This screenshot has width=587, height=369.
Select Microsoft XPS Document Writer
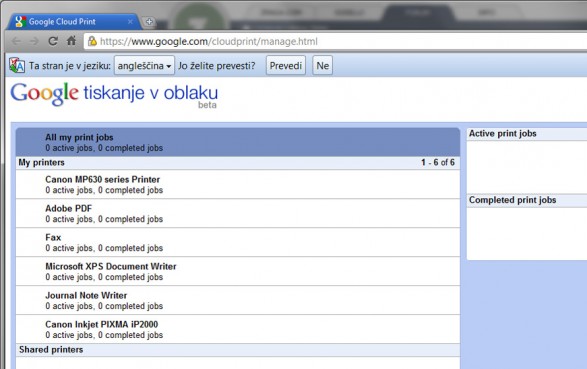(x=238, y=271)
